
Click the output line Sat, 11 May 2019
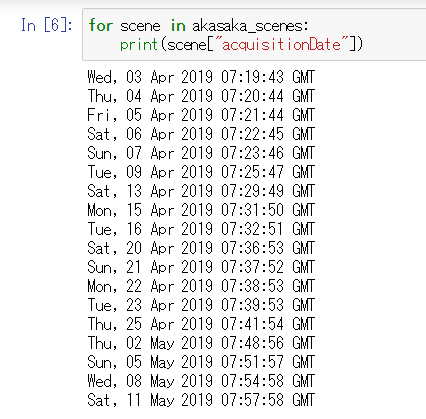coord(201,400)
